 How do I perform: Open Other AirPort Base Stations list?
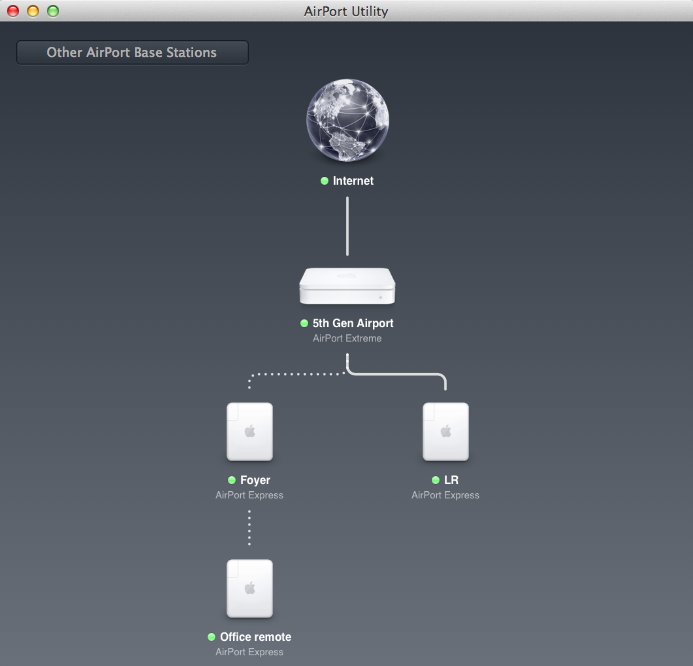(x=132, y=53)
